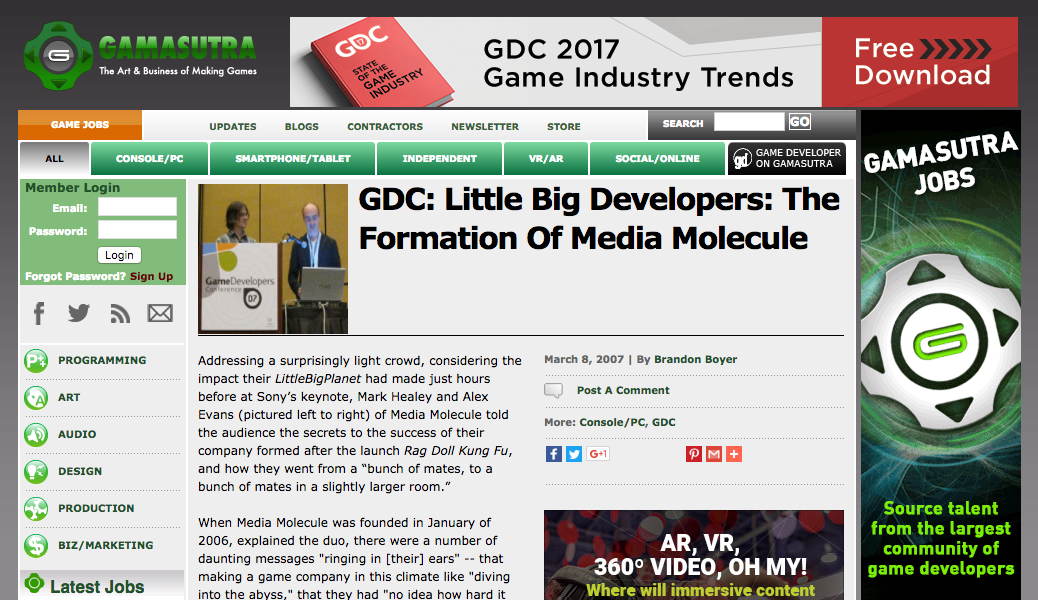Viewport: 1038px width, 600px height.
Task: Click the Post A Comment link
Action: (x=623, y=390)
